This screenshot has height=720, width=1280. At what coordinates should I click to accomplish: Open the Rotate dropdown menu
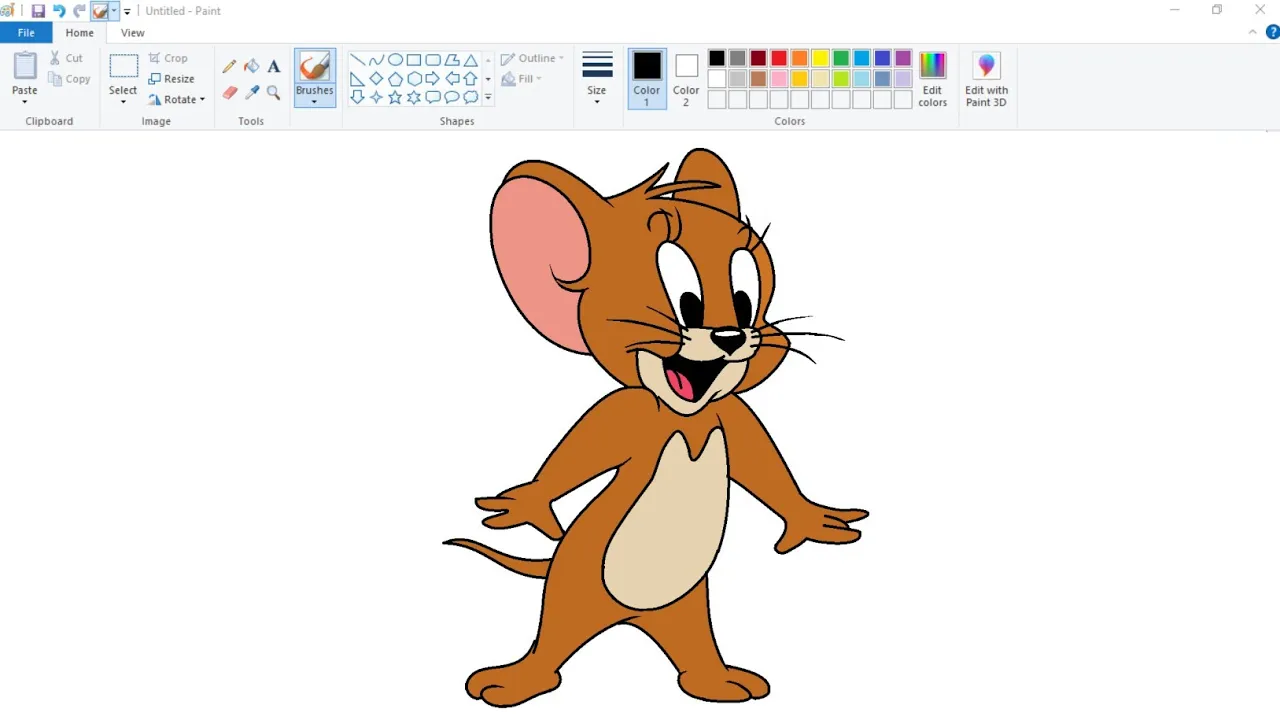(176, 99)
